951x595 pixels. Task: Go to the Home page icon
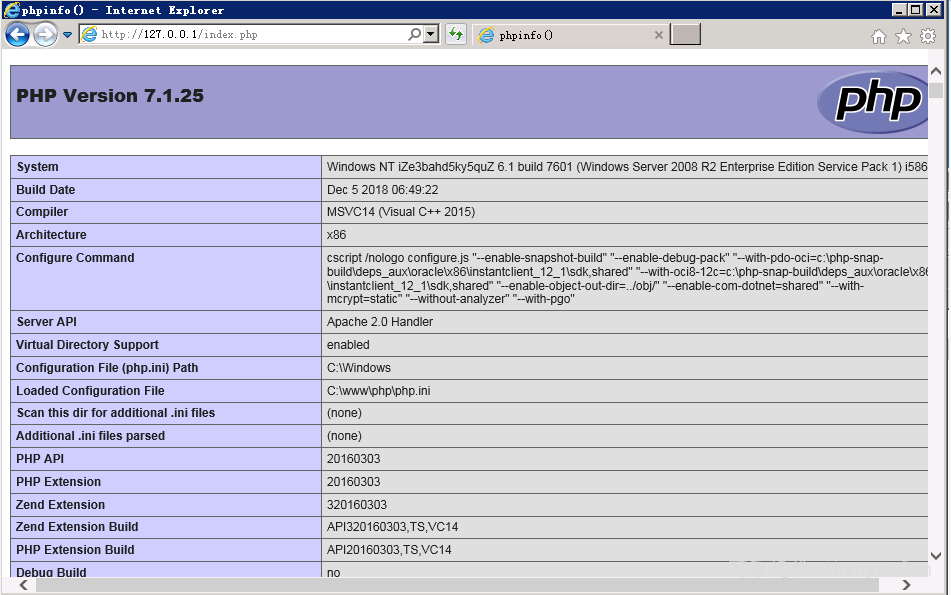[878, 36]
